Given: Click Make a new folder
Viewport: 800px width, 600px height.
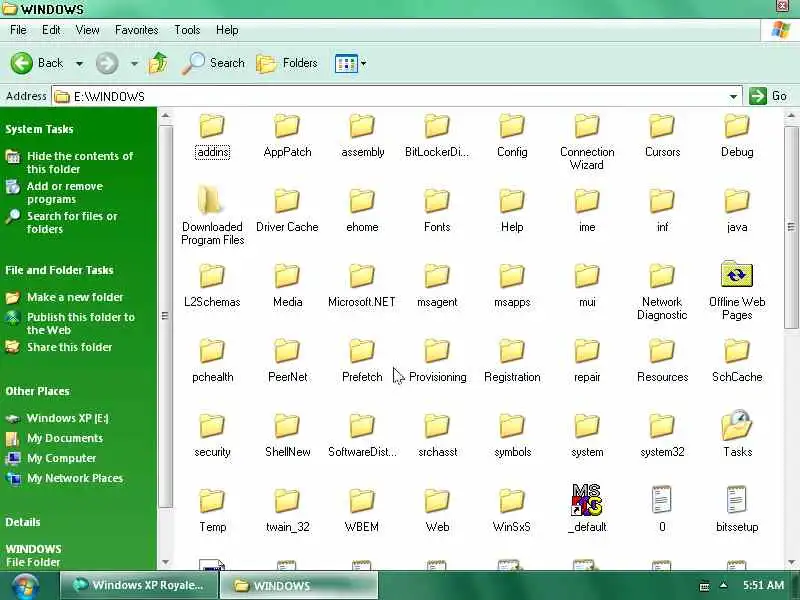Looking at the screenshot, I should [75, 297].
